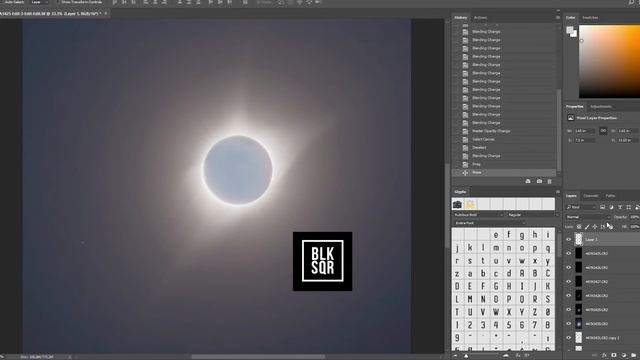Hide the 'copy 2' layer eye icon

tap(569, 338)
